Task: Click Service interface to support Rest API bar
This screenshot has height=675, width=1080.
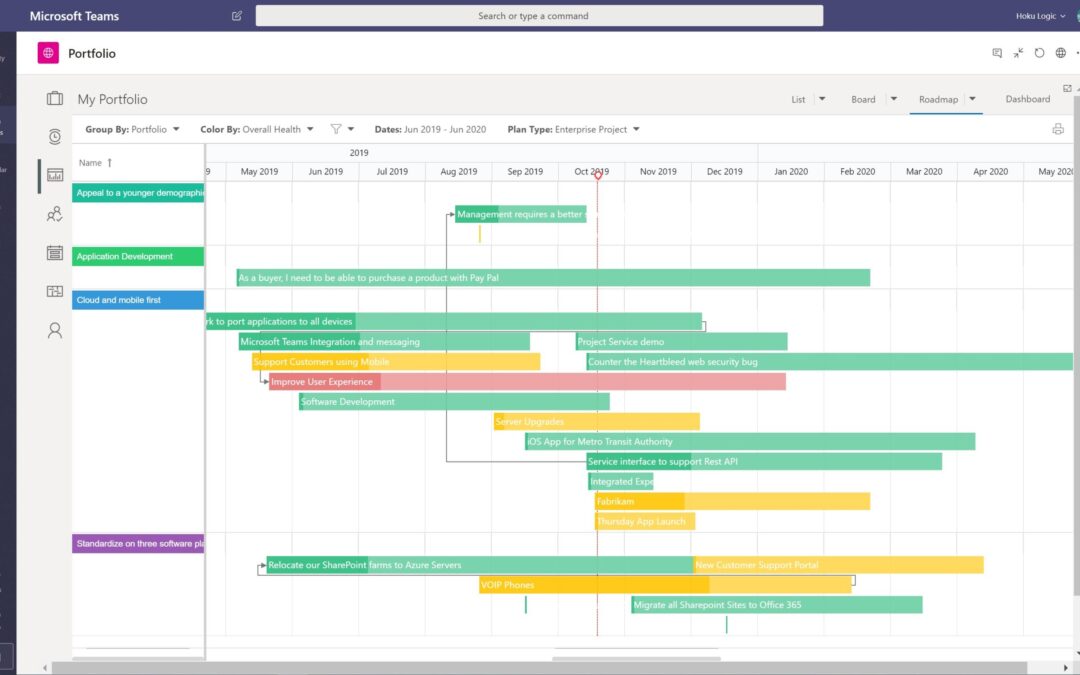Action: pyautogui.click(x=764, y=461)
